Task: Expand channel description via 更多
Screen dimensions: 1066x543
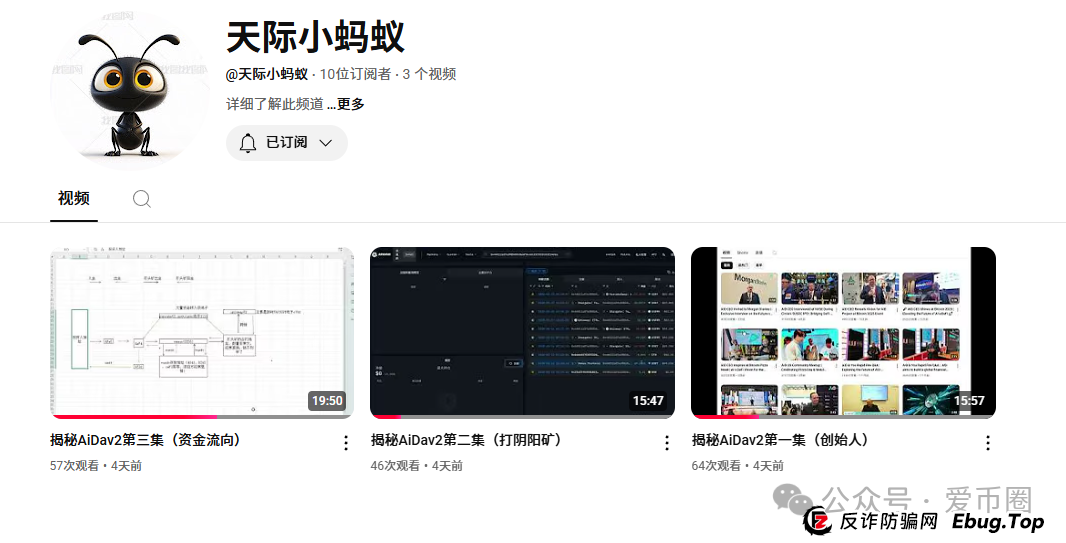Action: coord(350,104)
